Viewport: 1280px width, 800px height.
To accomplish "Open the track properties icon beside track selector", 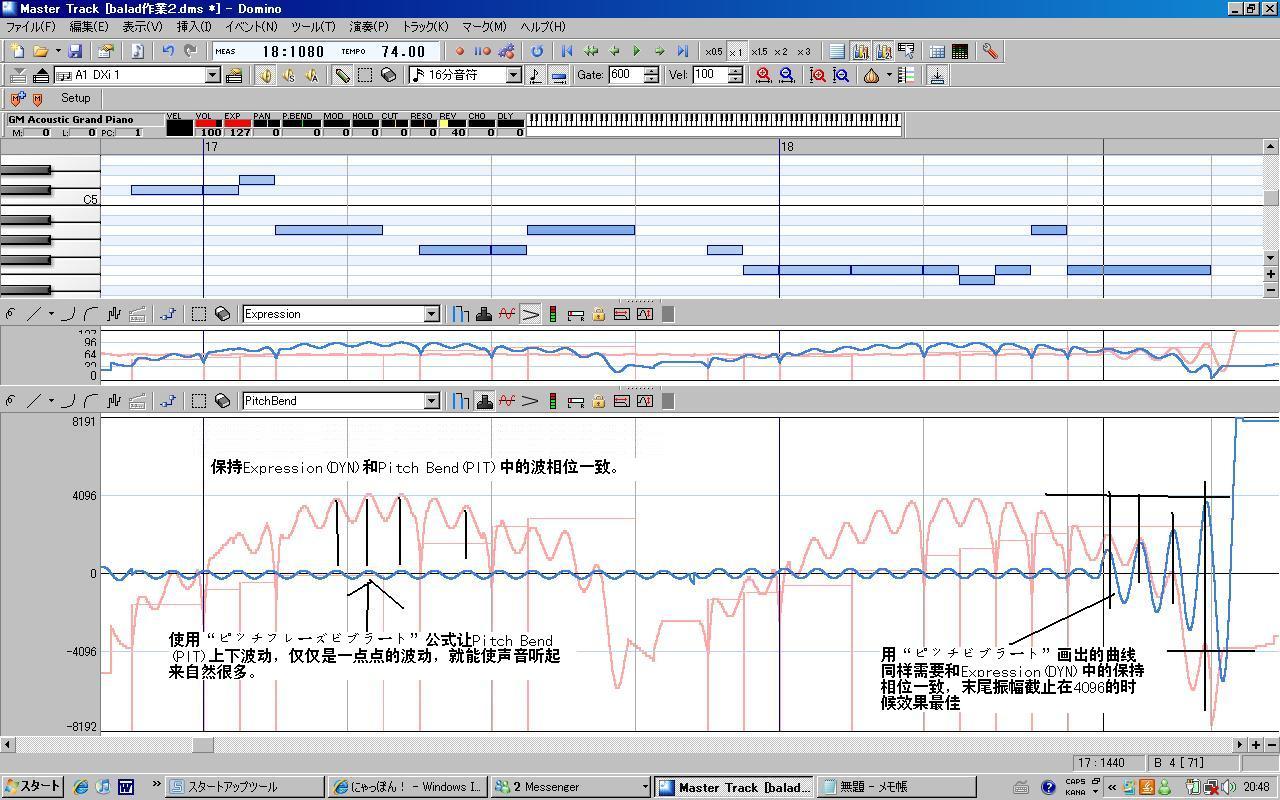I will (x=234, y=75).
